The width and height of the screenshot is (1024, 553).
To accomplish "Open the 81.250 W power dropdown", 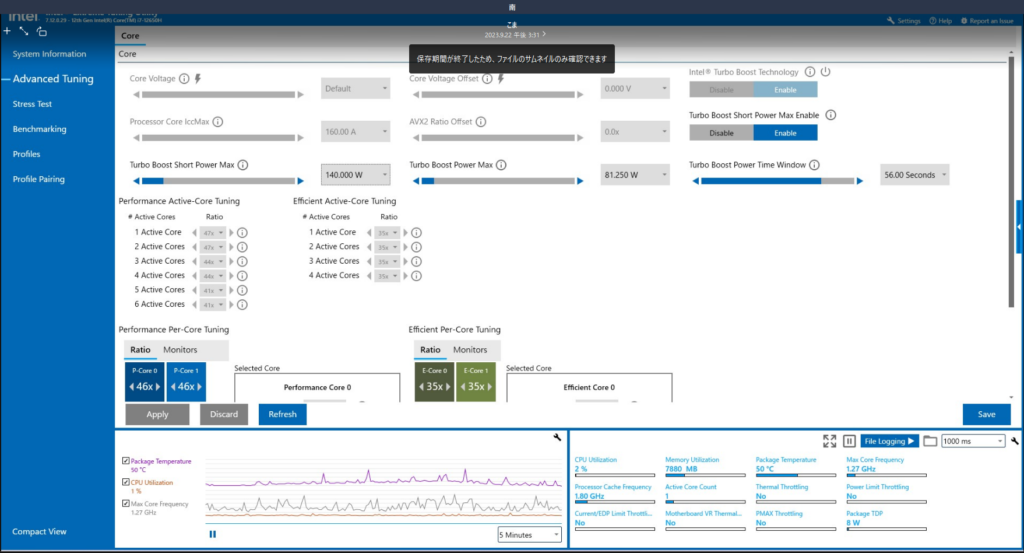I will pos(635,174).
